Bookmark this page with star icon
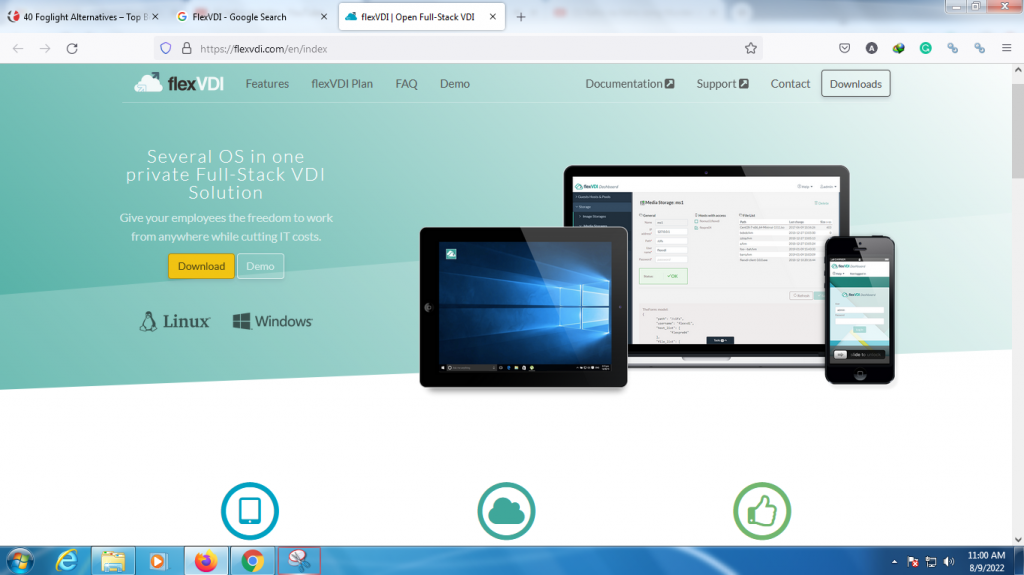1024x575 pixels. point(751,48)
